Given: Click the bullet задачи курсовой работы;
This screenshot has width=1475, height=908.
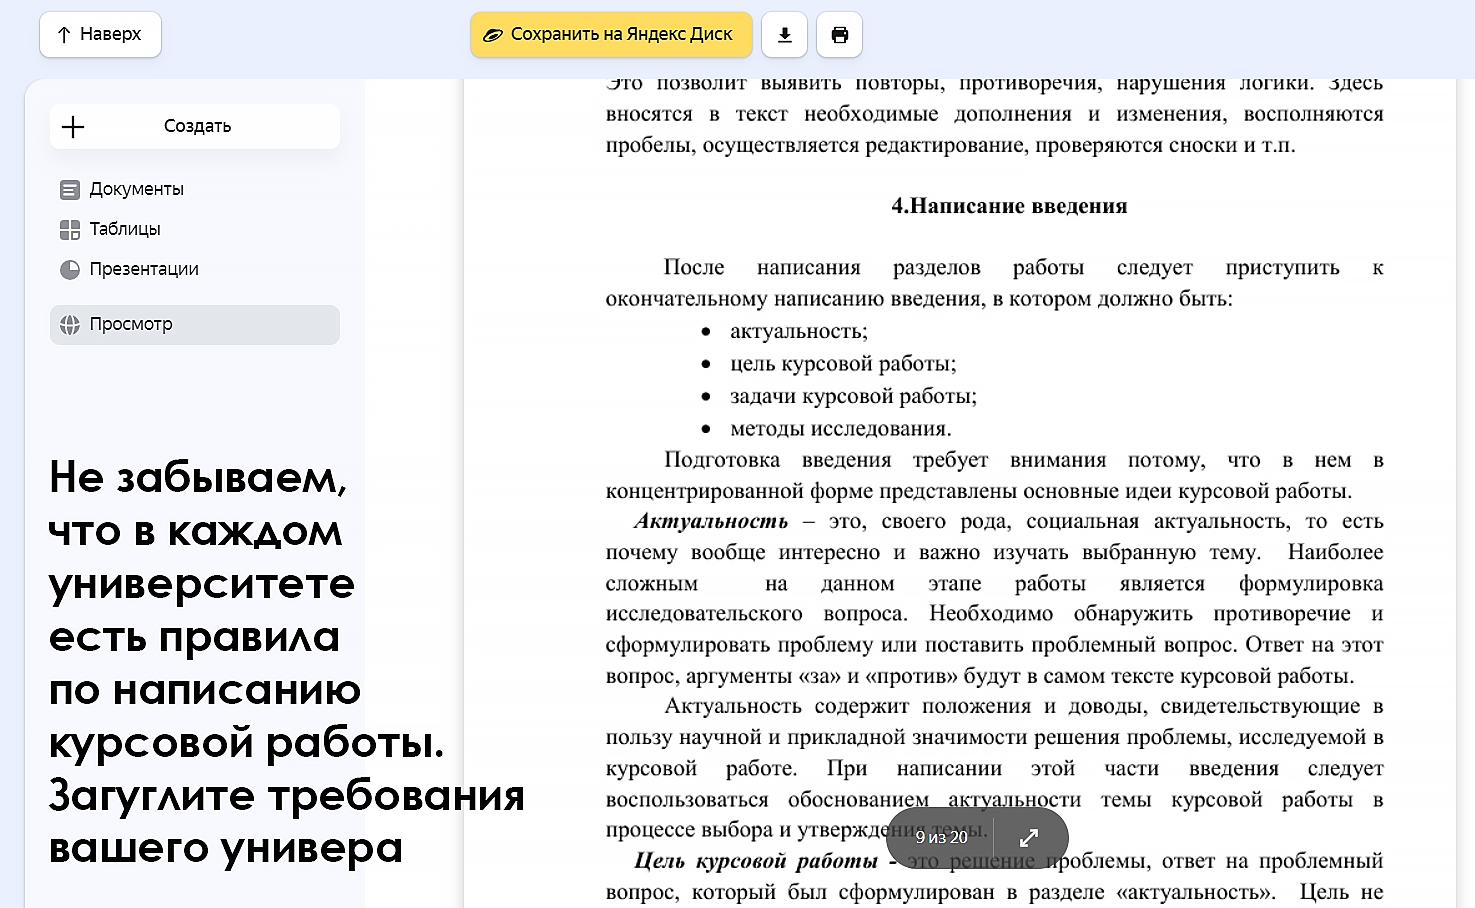Looking at the screenshot, I should [x=853, y=396].
